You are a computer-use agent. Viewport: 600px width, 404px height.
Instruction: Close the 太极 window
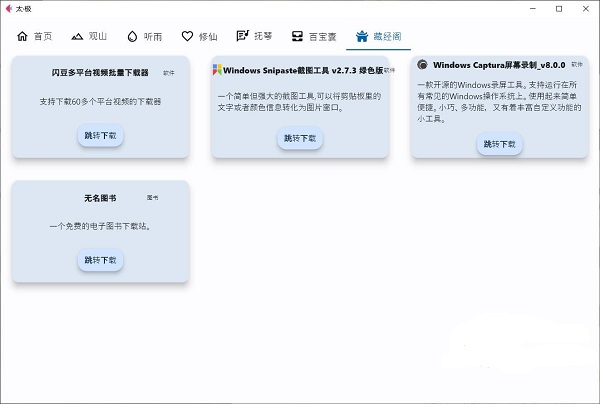(585, 8)
